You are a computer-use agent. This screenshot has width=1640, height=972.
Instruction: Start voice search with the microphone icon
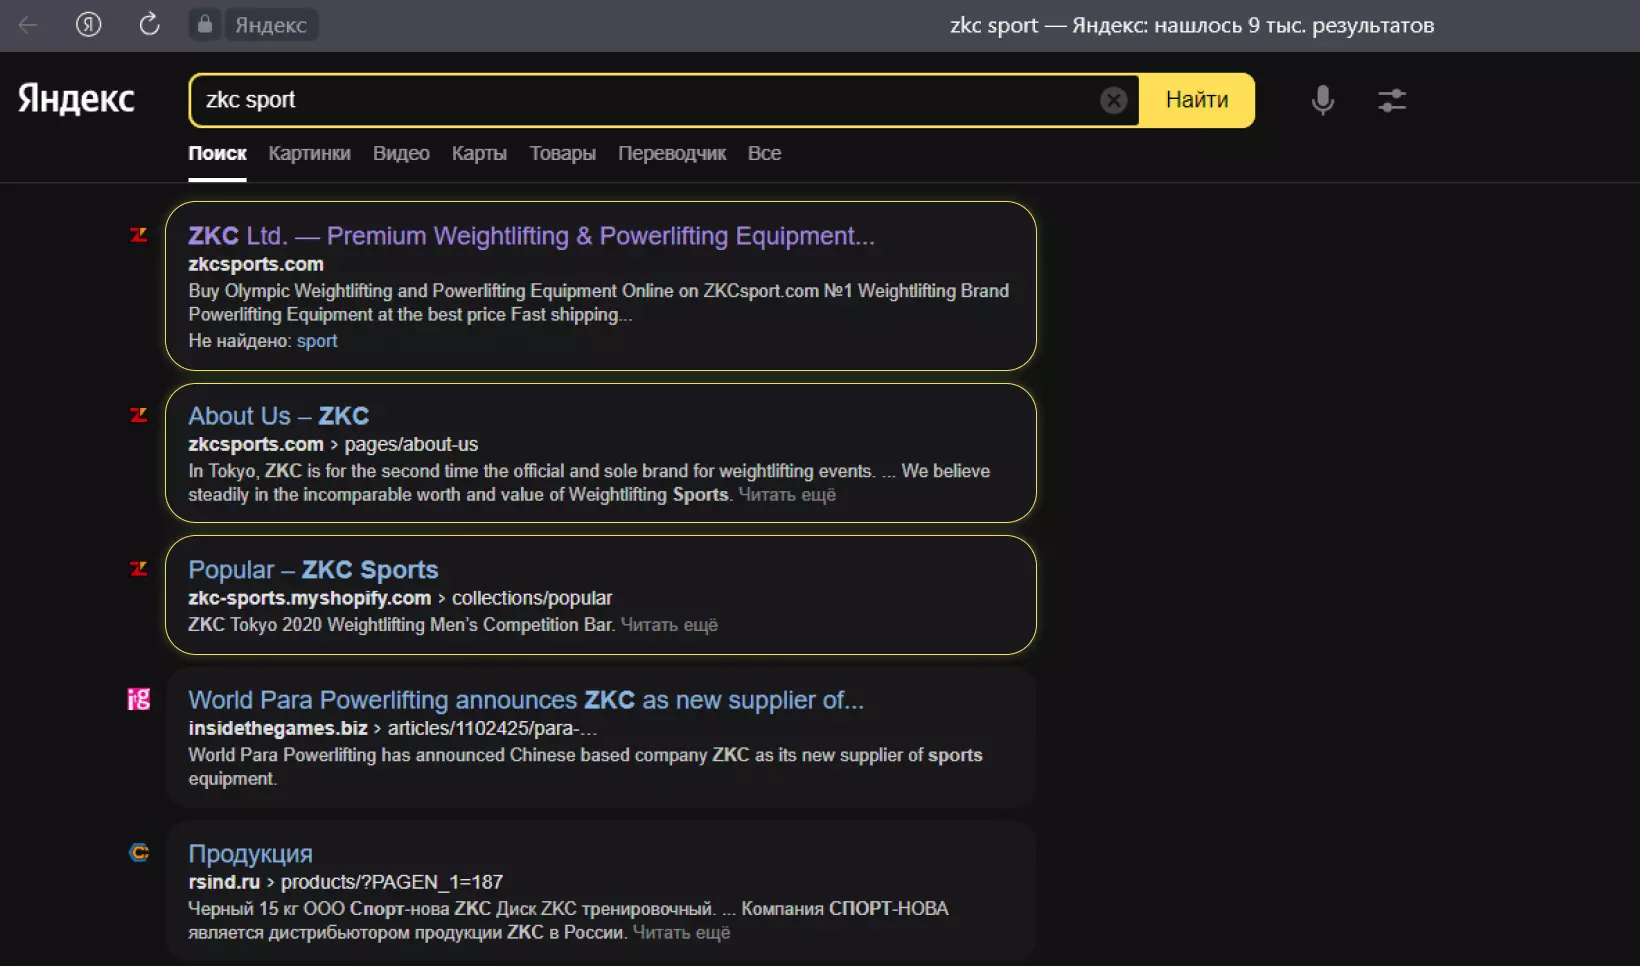click(x=1323, y=100)
